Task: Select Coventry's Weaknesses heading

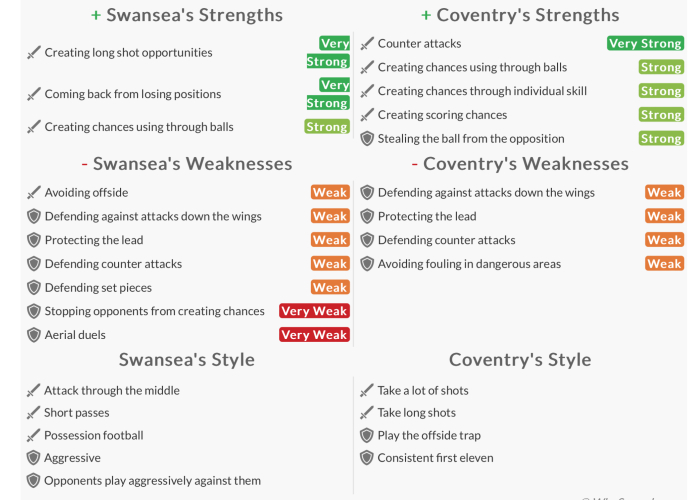Action: [519, 163]
